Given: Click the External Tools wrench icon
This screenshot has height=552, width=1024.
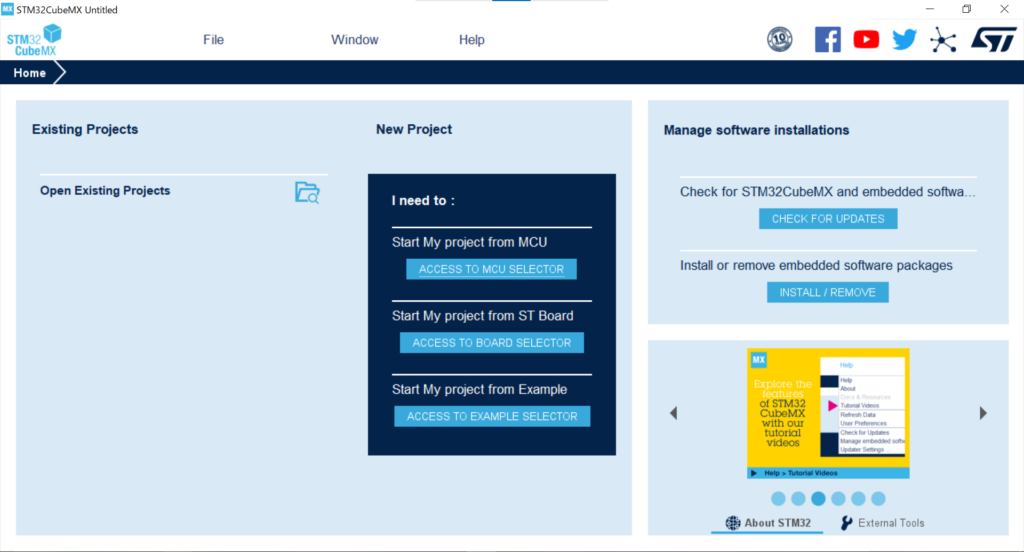Looking at the screenshot, I should [846, 523].
